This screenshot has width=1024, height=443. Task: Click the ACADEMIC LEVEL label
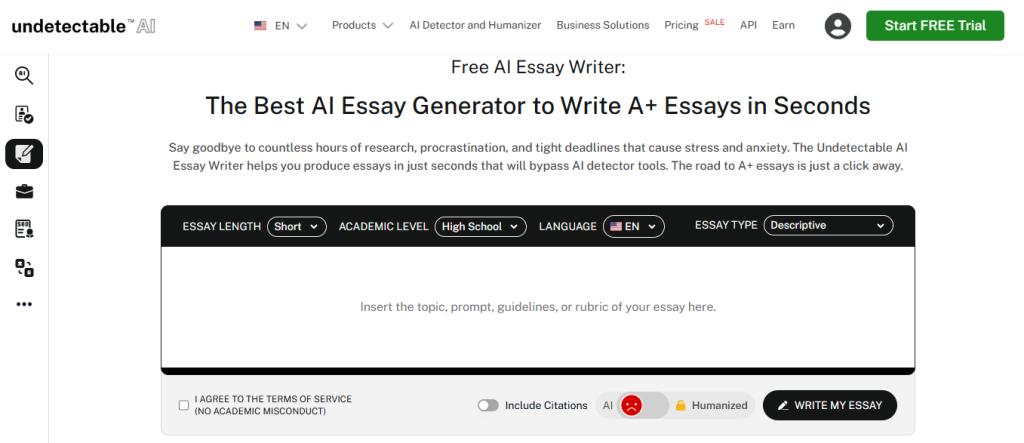point(384,227)
